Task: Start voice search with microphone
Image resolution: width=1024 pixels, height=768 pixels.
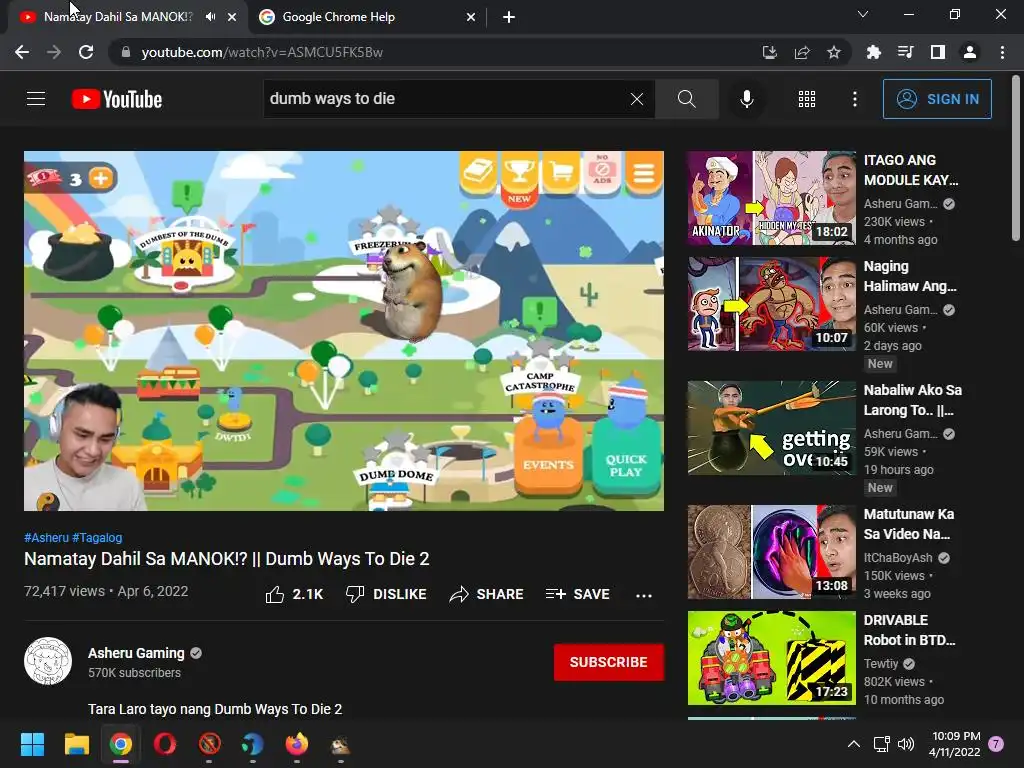Action: coord(746,99)
